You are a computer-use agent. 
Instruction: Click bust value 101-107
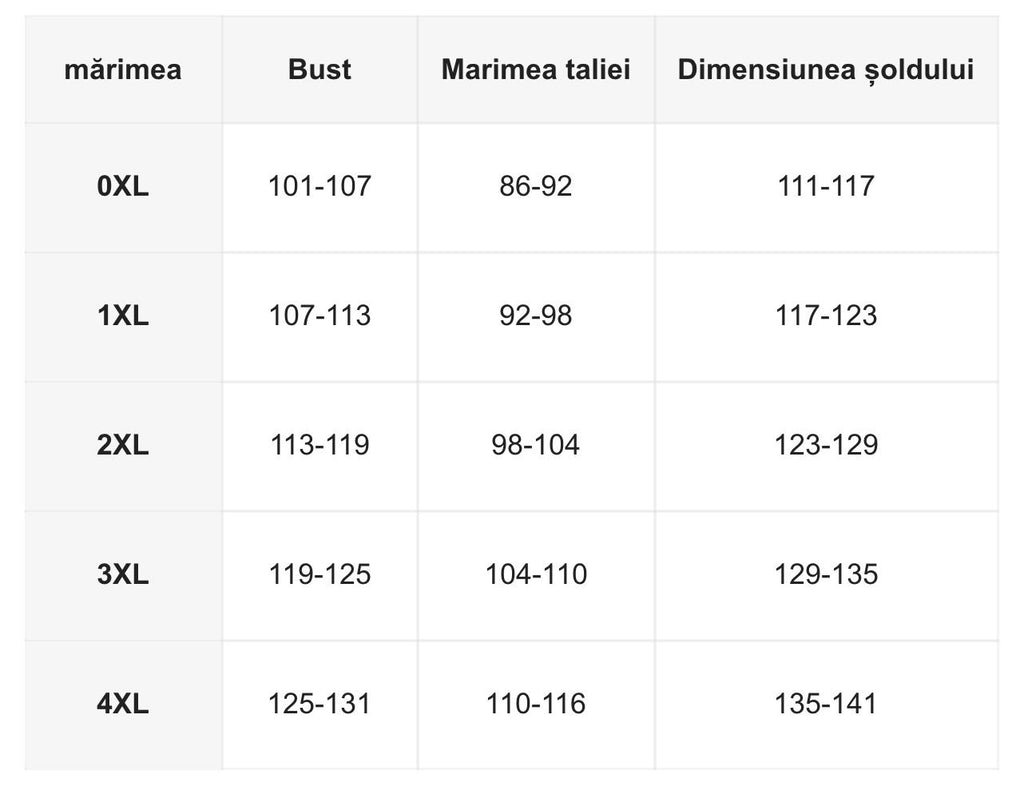pos(319,186)
